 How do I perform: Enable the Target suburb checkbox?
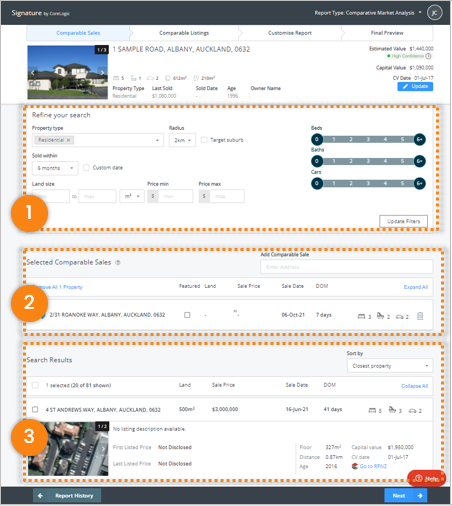pos(204,140)
